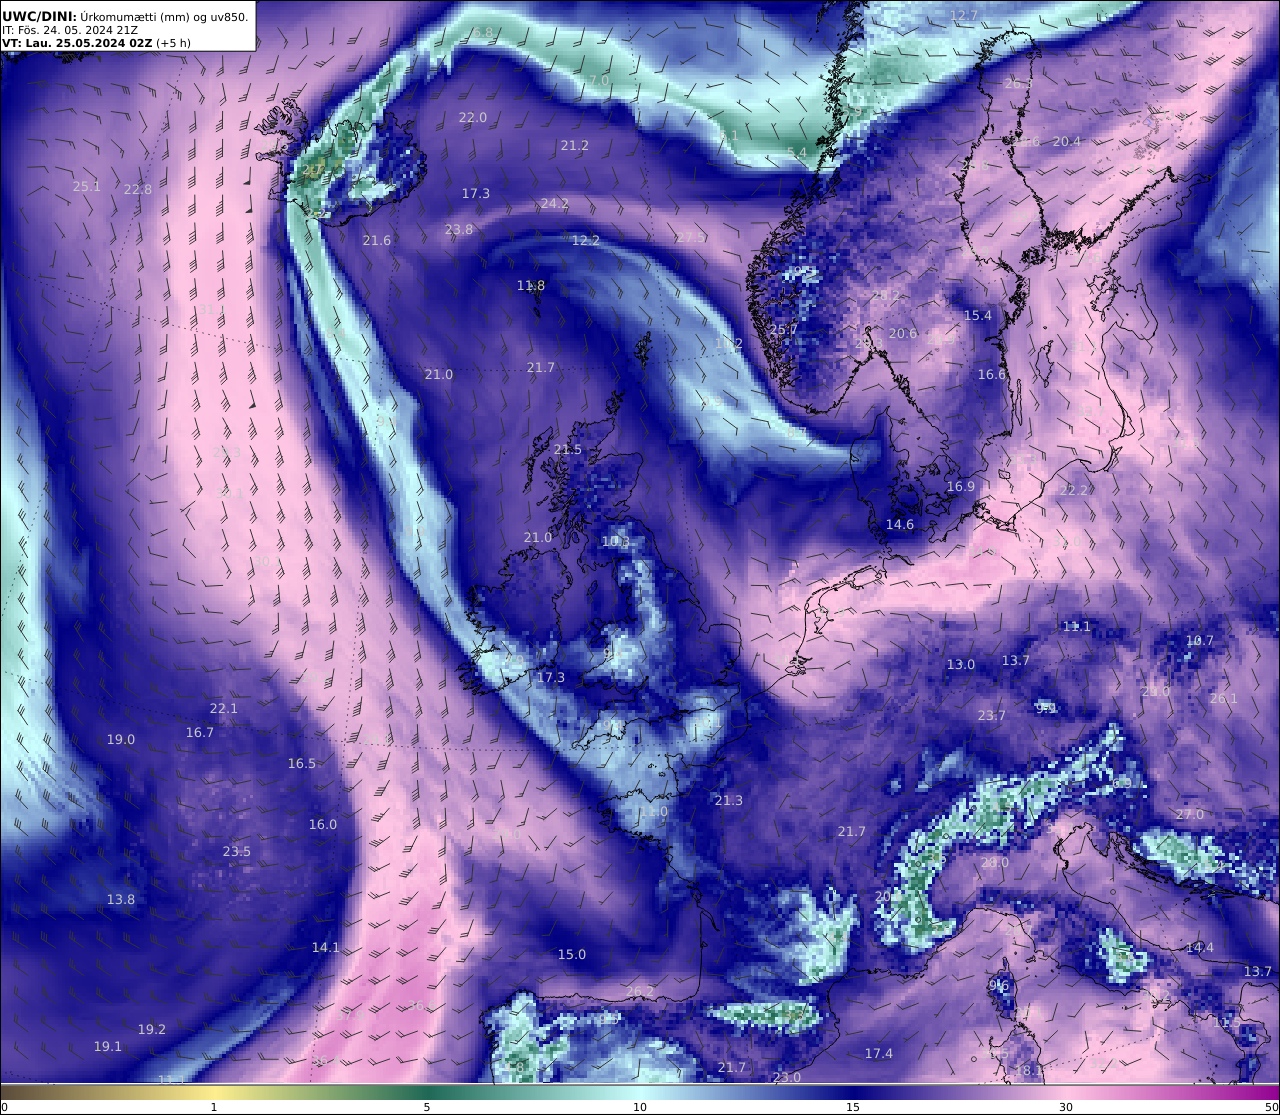Click the 13.0 value label
This screenshot has width=1280, height=1115.
[x=961, y=664]
